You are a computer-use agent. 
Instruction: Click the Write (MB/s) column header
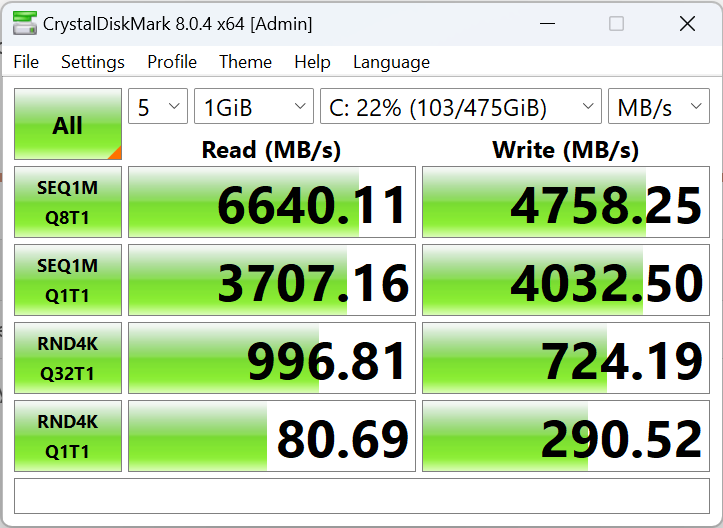566,150
